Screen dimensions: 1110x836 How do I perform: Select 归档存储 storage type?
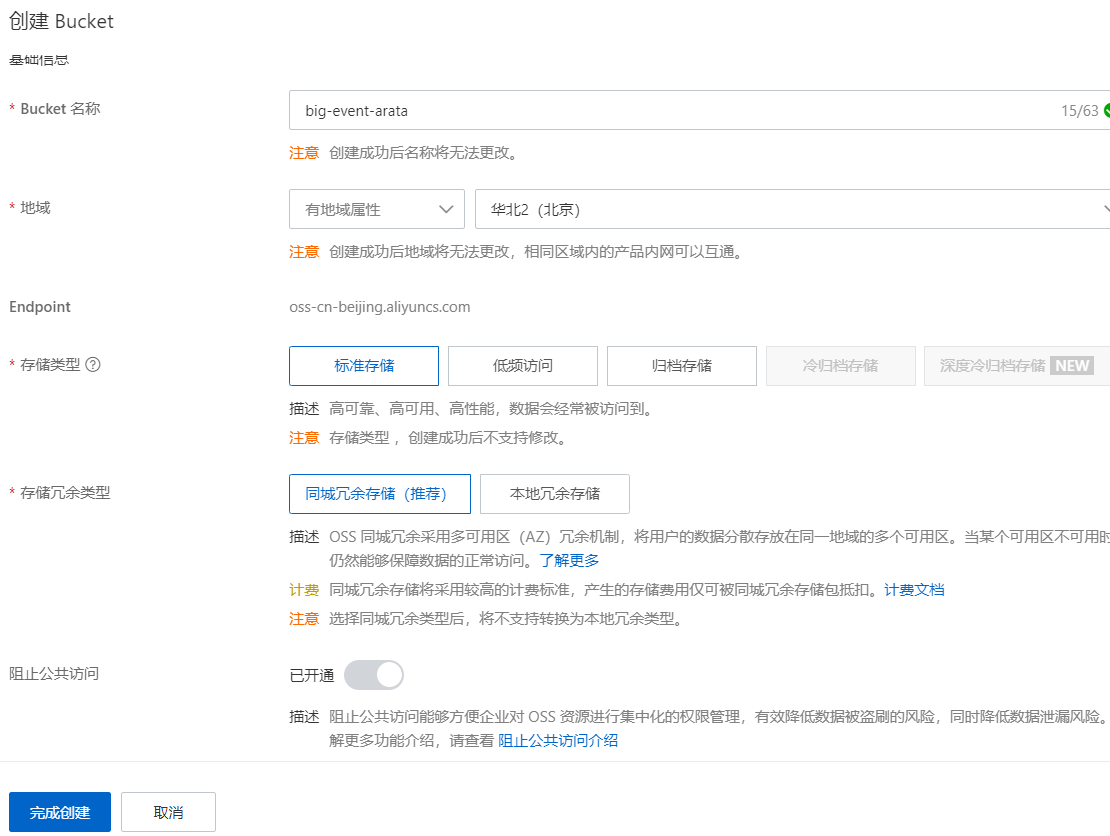(682, 365)
